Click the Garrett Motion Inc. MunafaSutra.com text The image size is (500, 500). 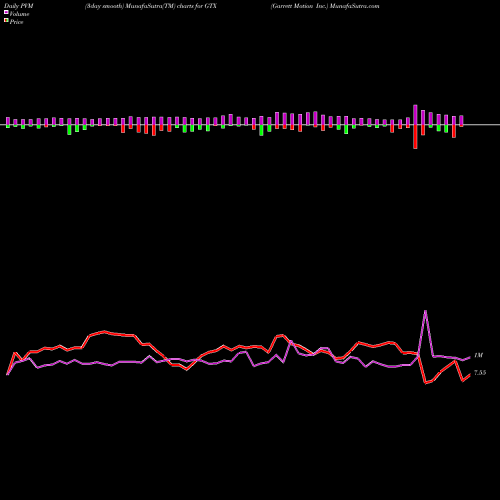point(325,6)
